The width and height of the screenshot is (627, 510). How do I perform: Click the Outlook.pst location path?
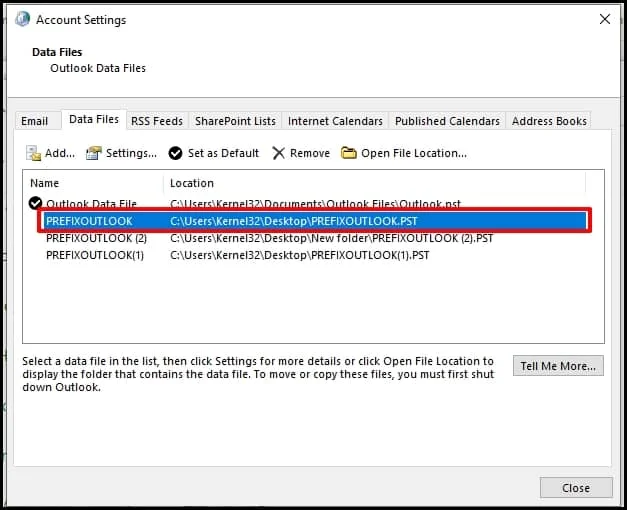coord(315,204)
